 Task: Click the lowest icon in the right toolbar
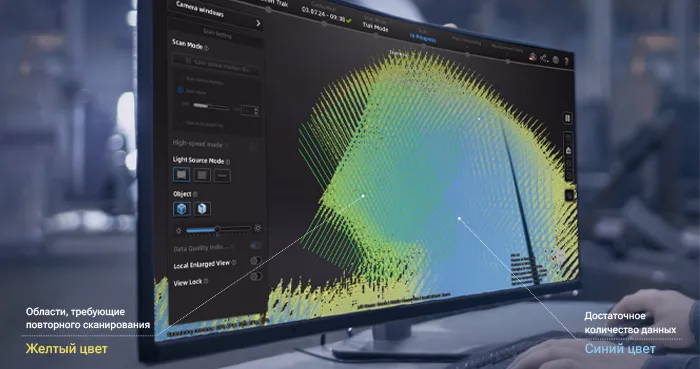(x=570, y=195)
